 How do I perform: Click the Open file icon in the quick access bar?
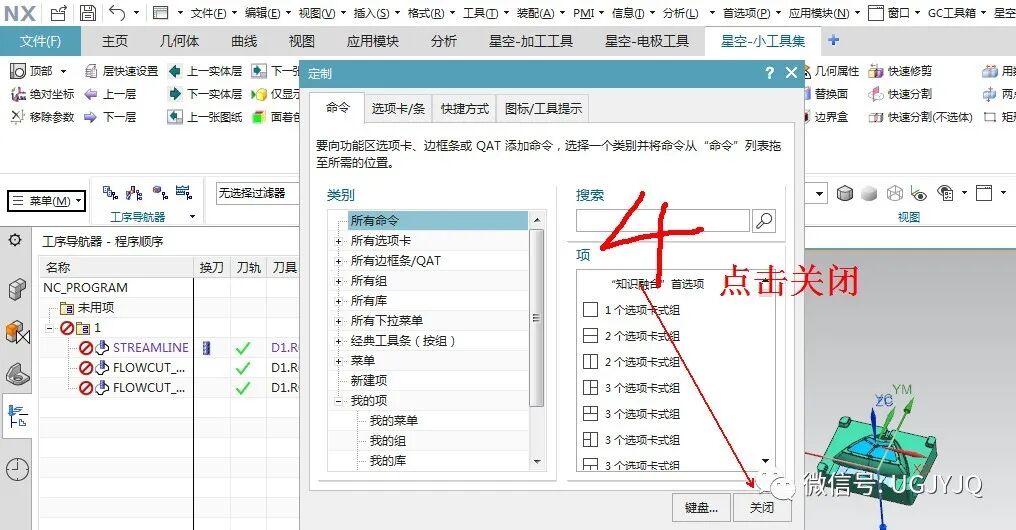click(59, 12)
